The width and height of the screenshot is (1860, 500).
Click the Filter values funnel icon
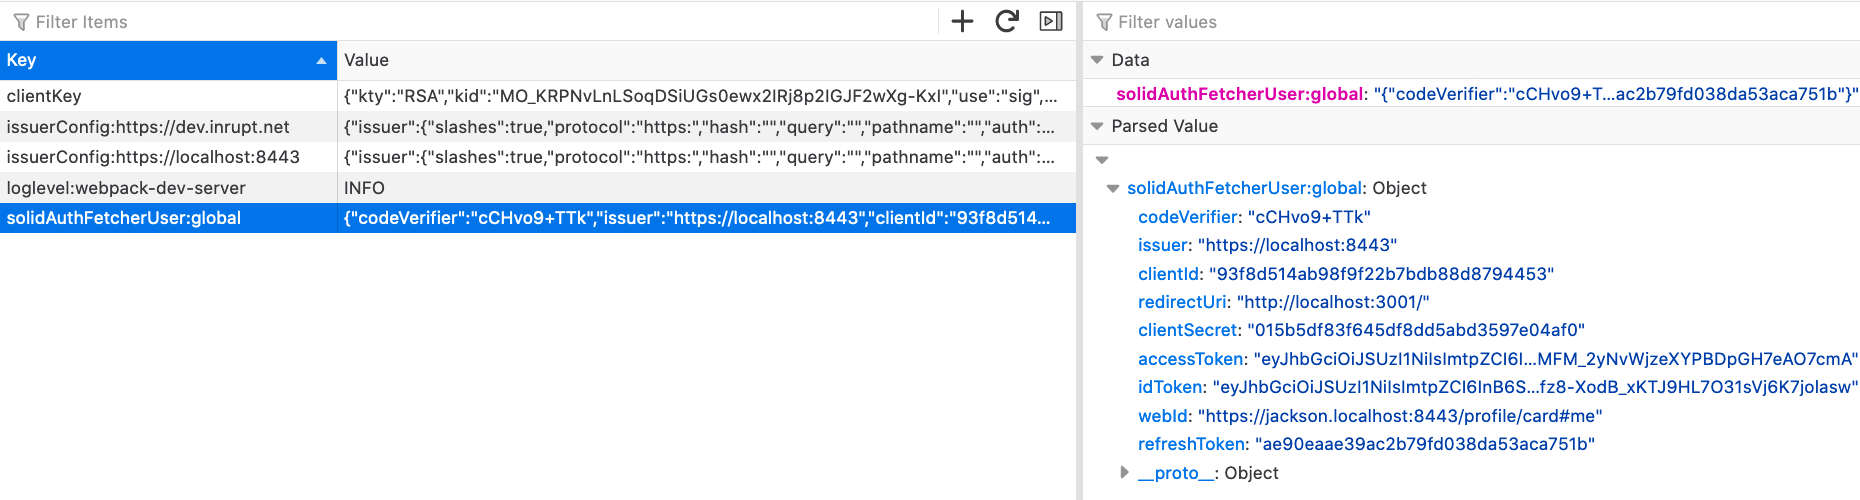[1104, 22]
